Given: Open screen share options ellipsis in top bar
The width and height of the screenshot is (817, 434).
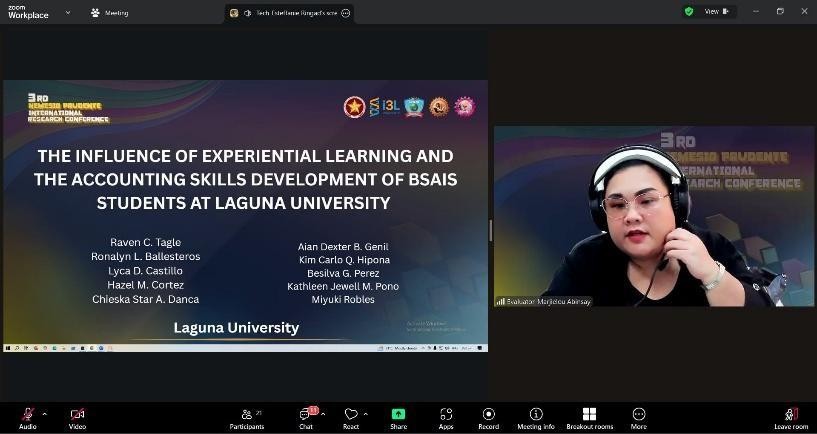Looking at the screenshot, I should click(x=345, y=13).
